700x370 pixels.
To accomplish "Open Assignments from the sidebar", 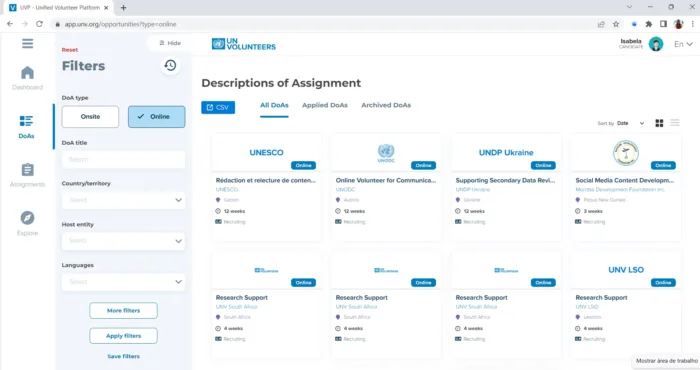I will 27,175.
